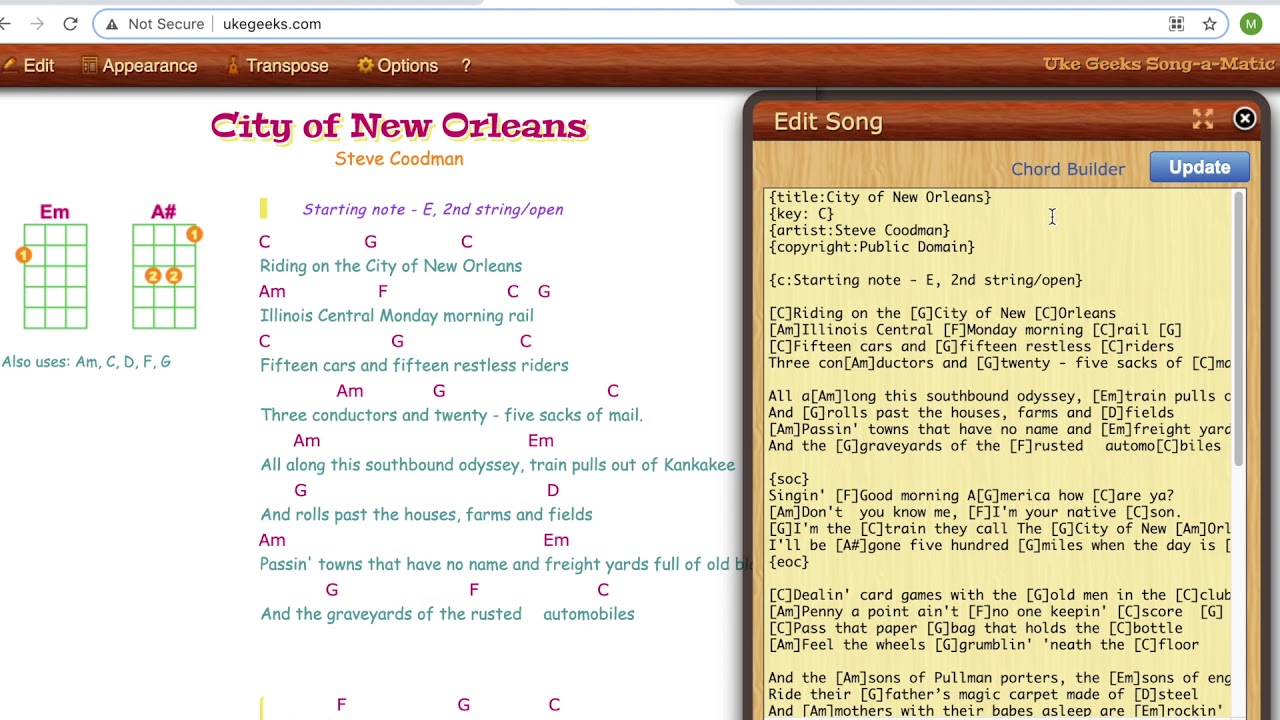Open the Options menu
This screenshot has height=720, width=1280.
(x=398, y=66)
